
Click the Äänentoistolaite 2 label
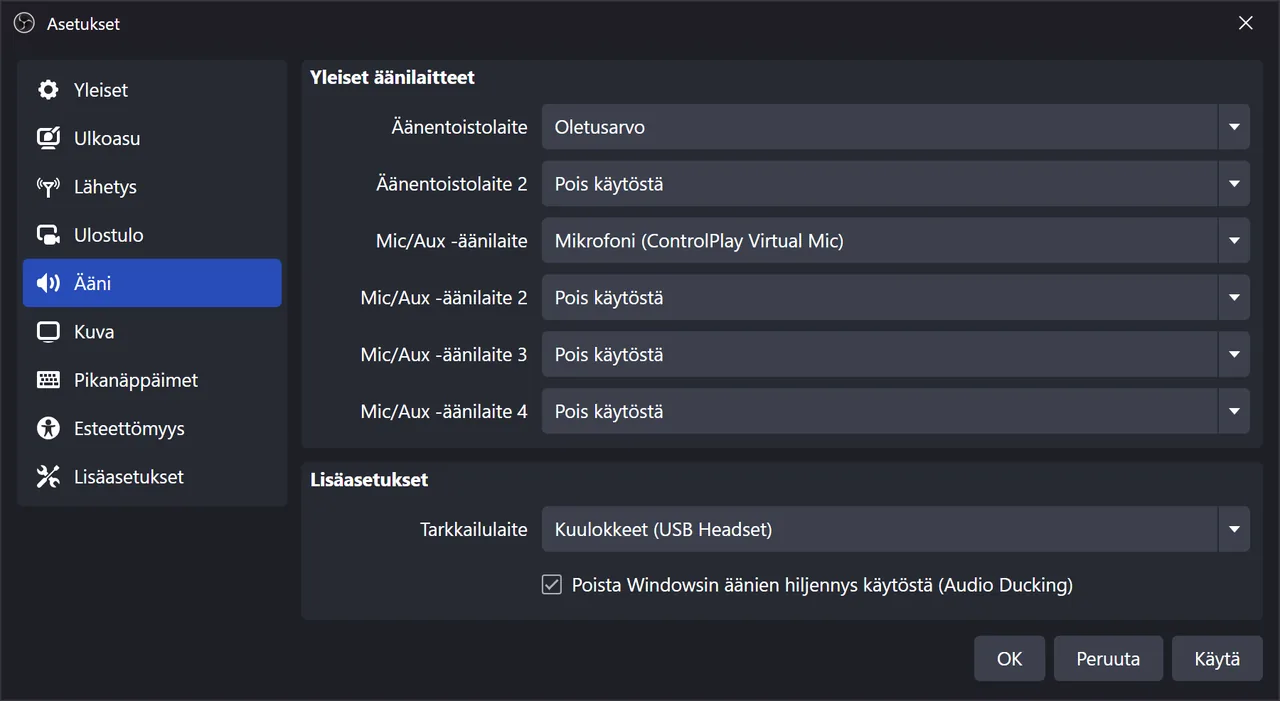(x=452, y=184)
